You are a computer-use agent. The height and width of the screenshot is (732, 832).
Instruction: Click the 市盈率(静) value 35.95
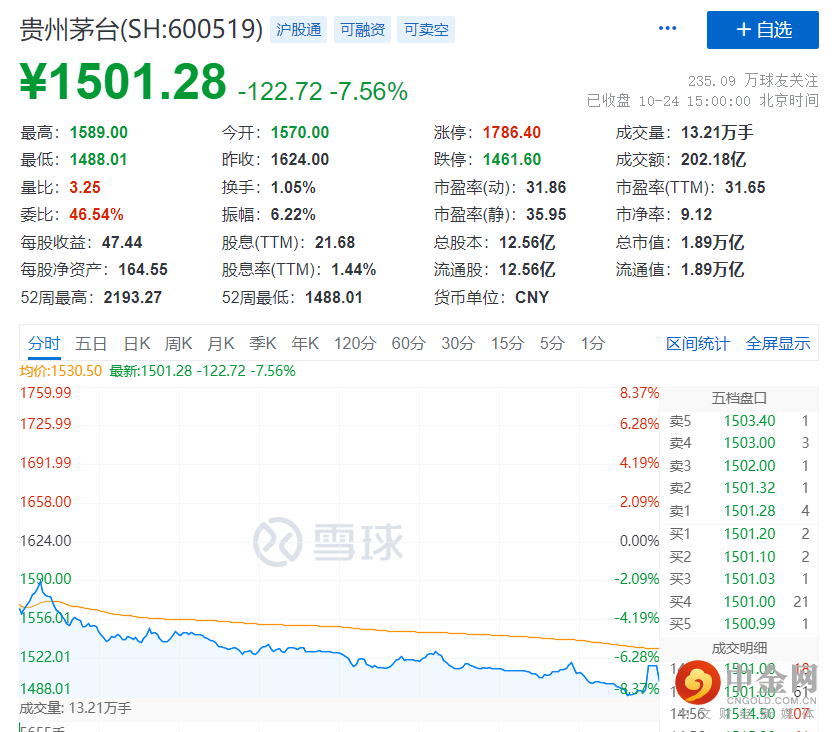[x=546, y=215]
